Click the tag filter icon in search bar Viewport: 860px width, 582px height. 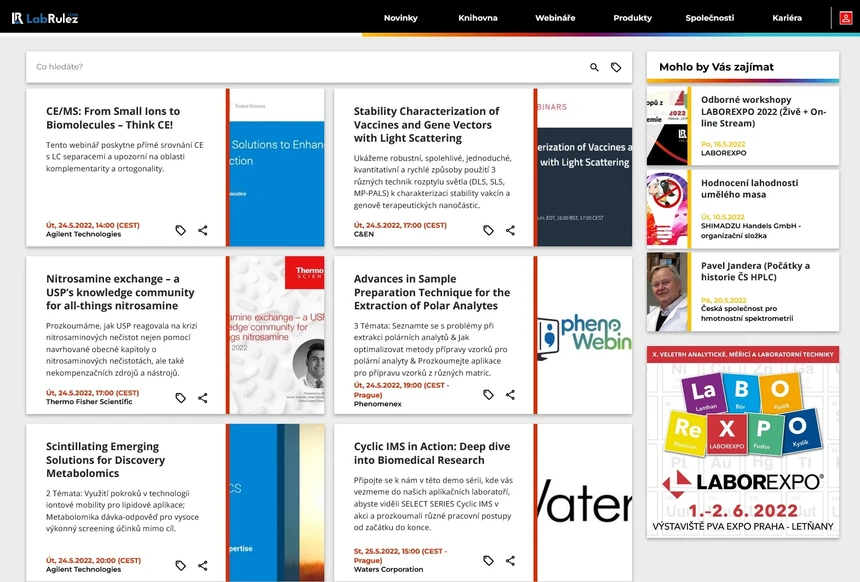tap(616, 67)
